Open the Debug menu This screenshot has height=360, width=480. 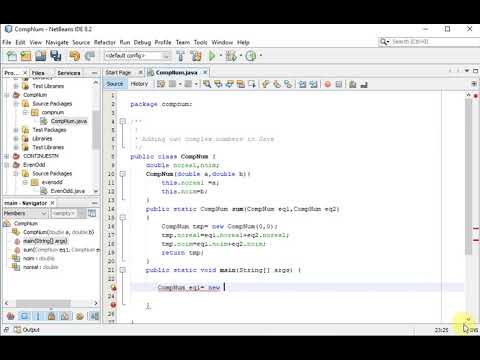142,42
